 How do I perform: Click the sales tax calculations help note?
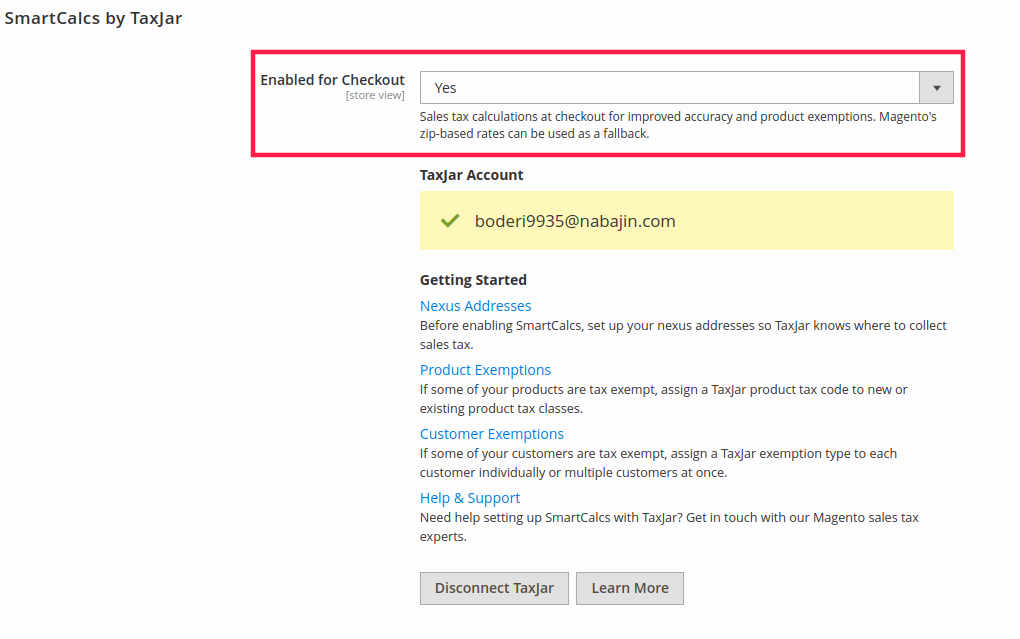(677, 125)
